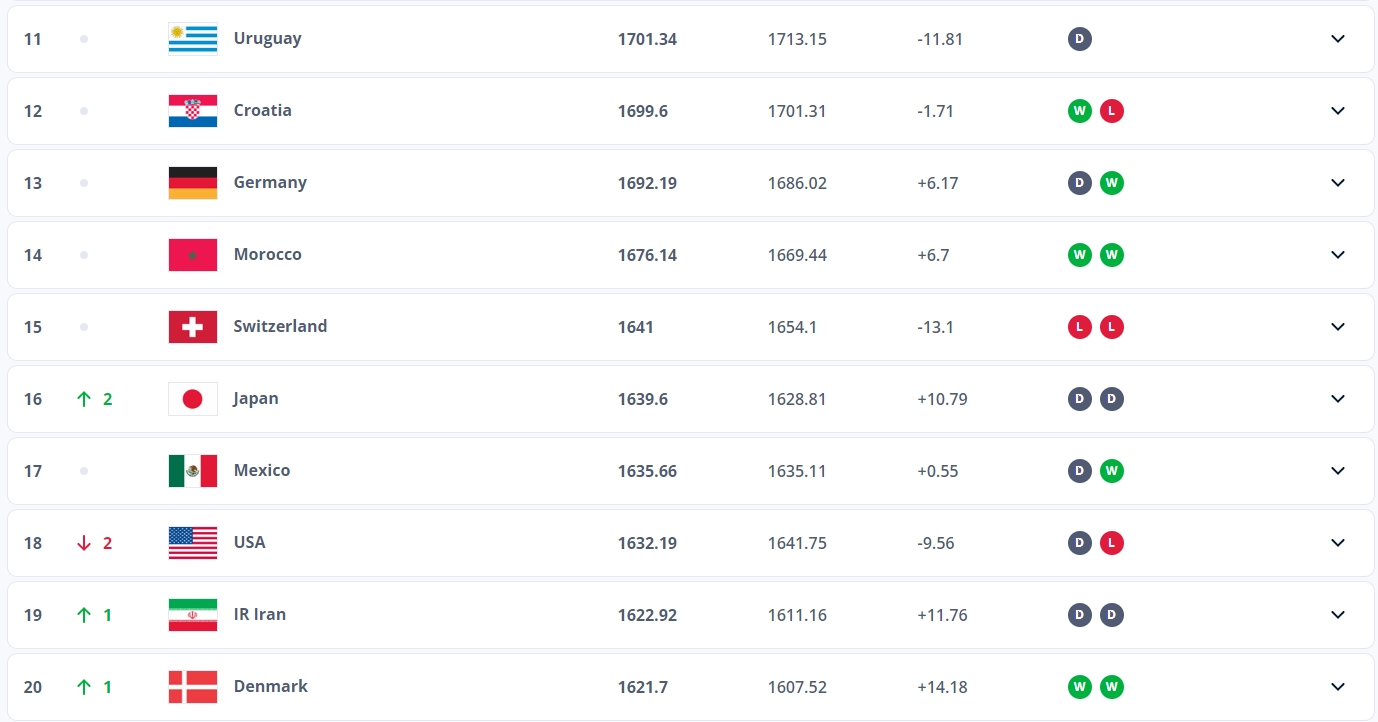Click the Uruguay flag icon
Image resolution: width=1378 pixels, height=722 pixels.
point(193,39)
